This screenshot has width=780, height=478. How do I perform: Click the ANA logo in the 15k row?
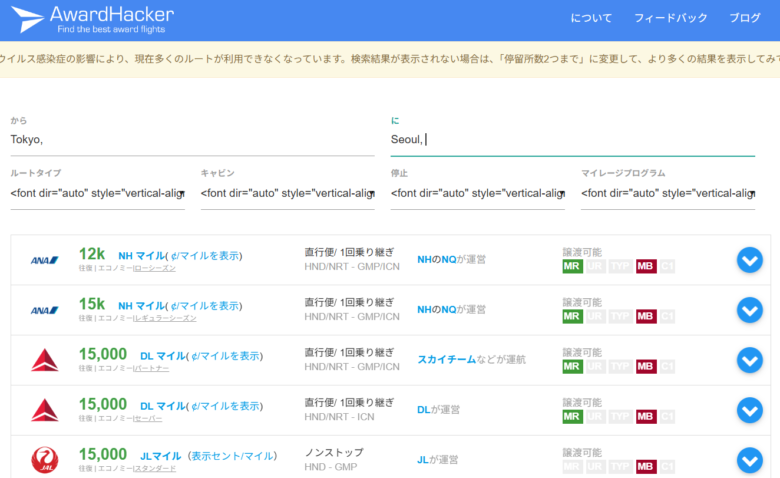tap(45, 310)
